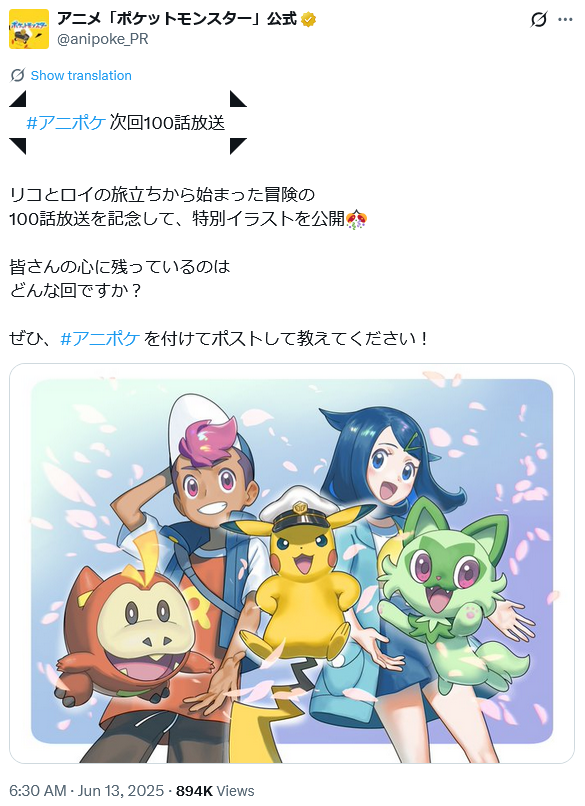This screenshot has width=585, height=806.
Task: Click the top-left black triangle decoration
Action: click(17, 99)
